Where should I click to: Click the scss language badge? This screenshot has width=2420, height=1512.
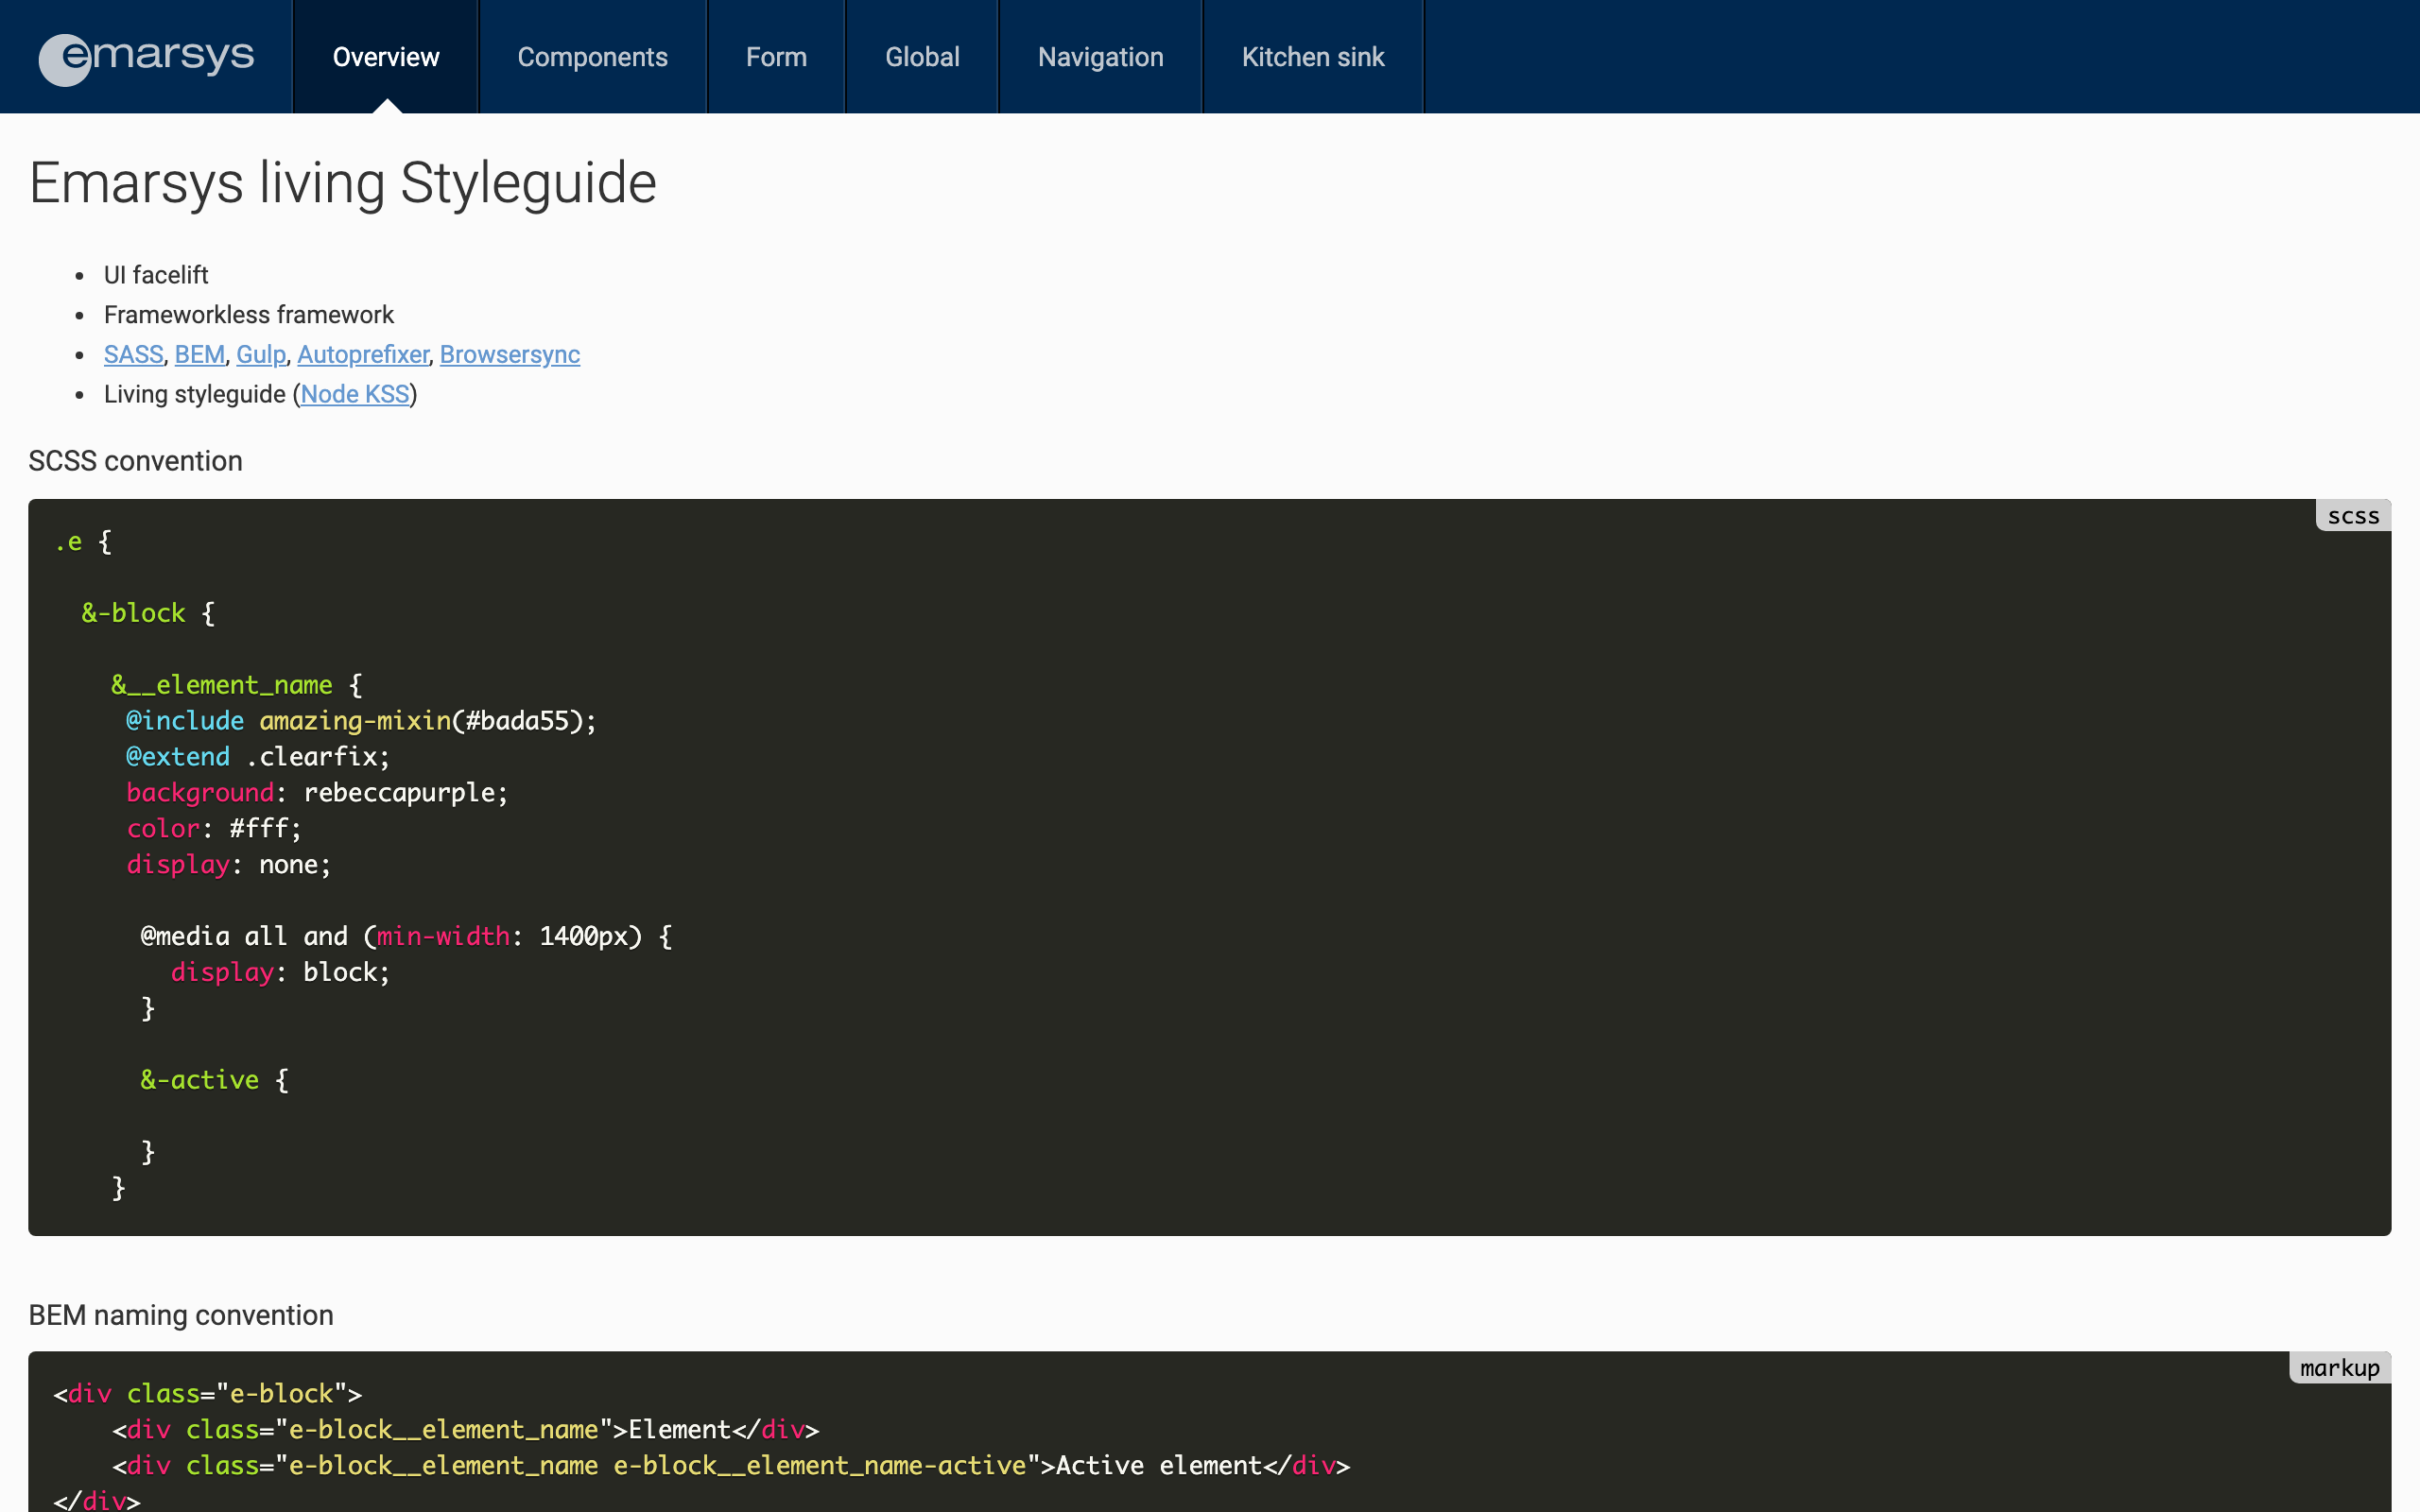2352,516
